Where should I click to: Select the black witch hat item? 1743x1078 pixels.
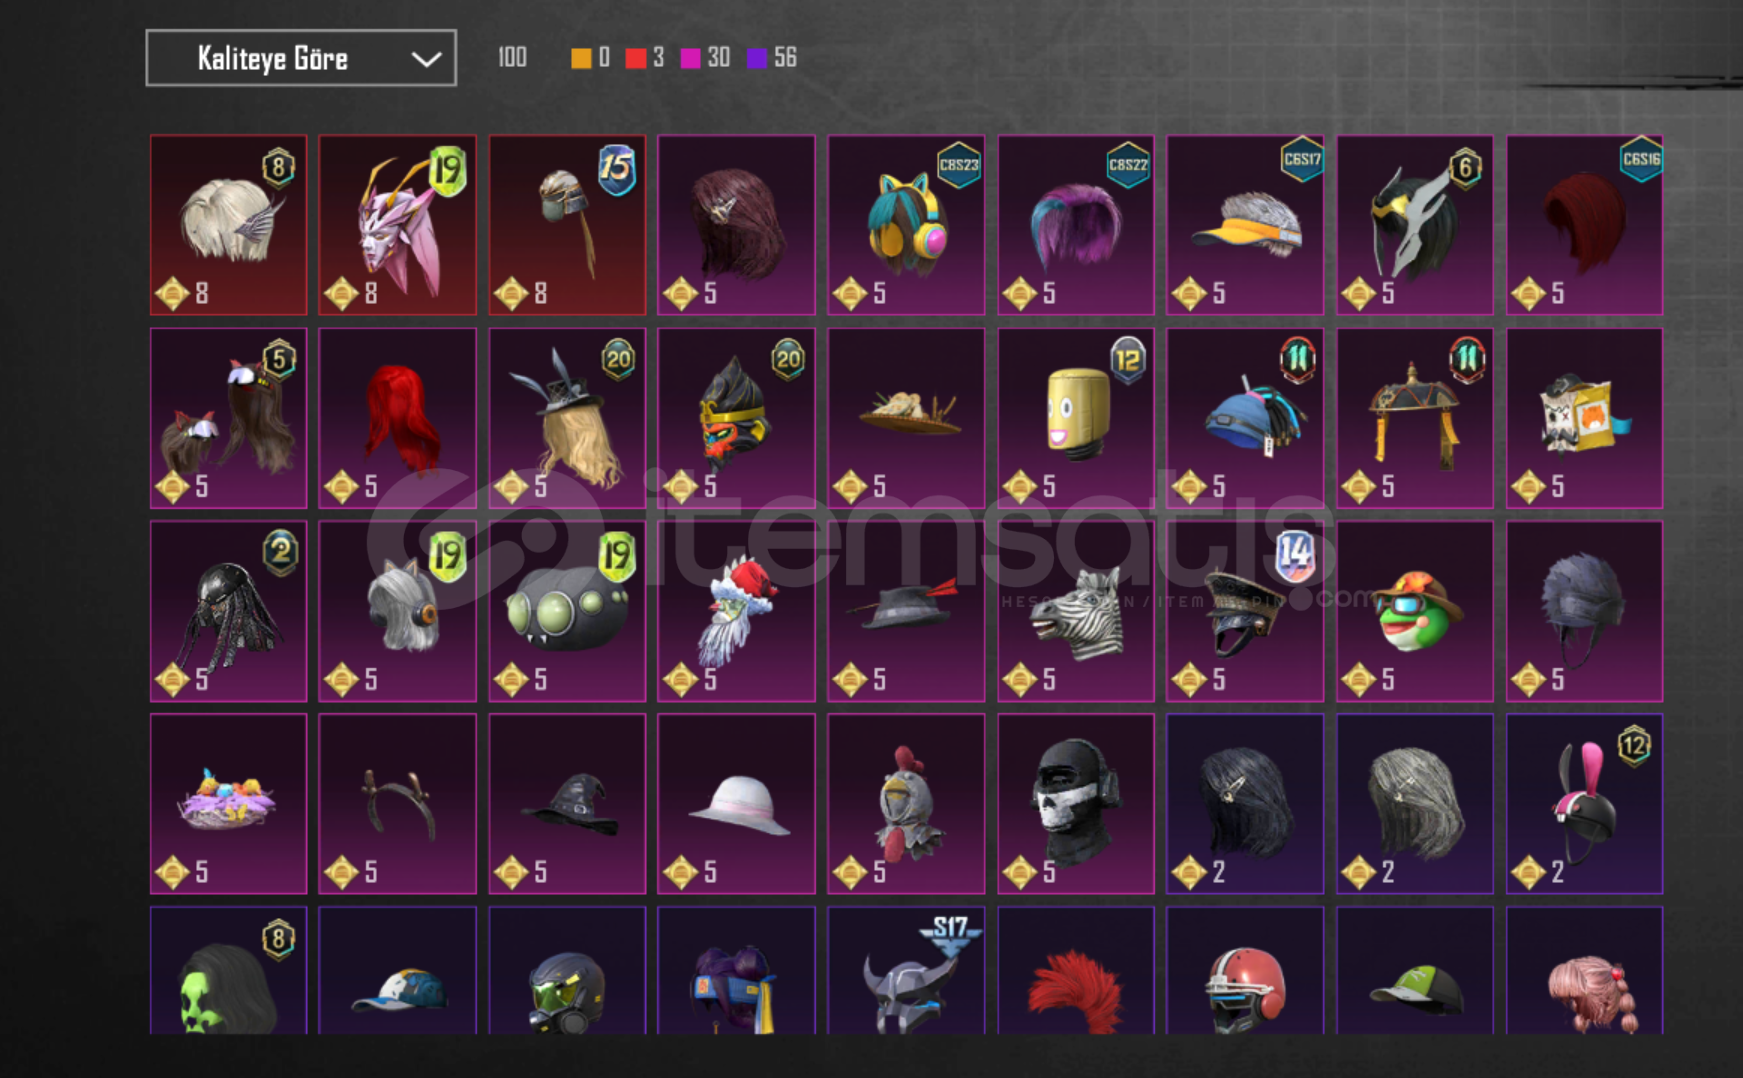point(567,804)
